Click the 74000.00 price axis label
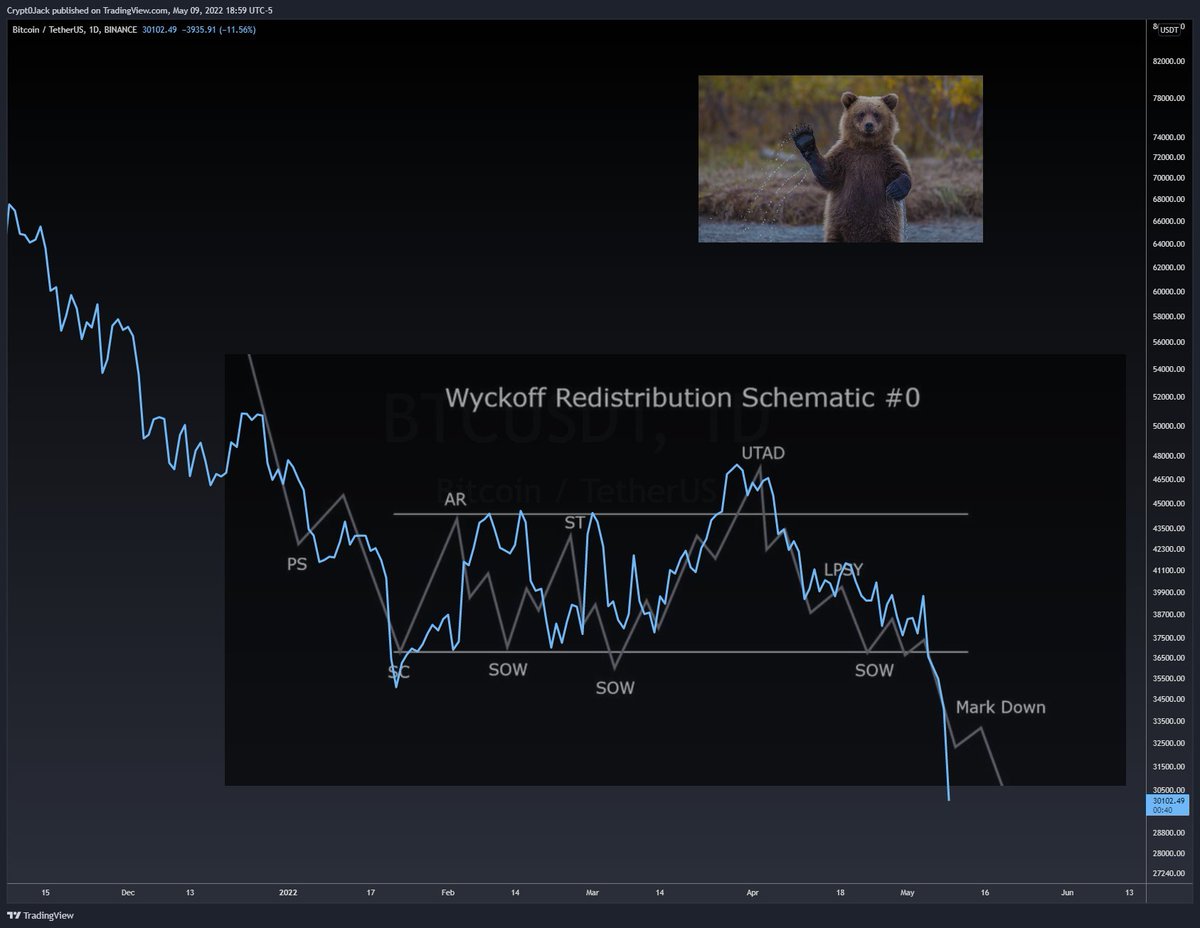The image size is (1200, 928). (1168, 137)
